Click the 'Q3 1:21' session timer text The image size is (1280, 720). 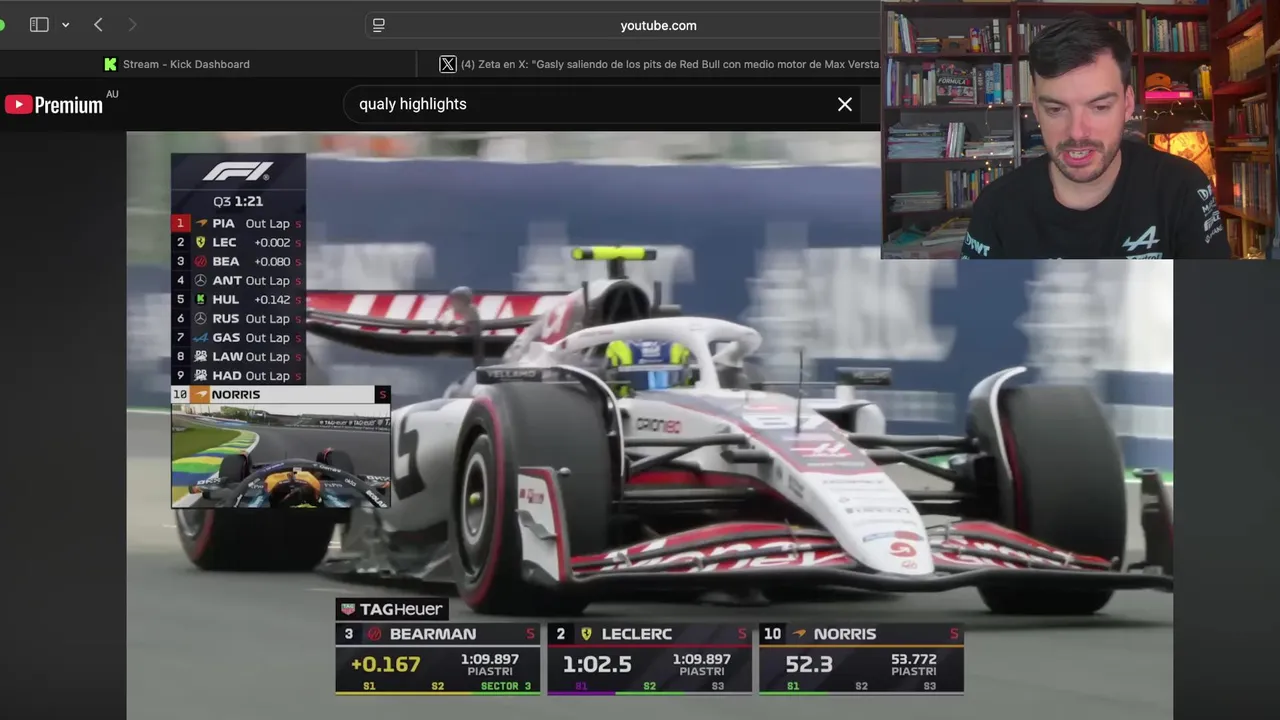(x=238, y=201)
